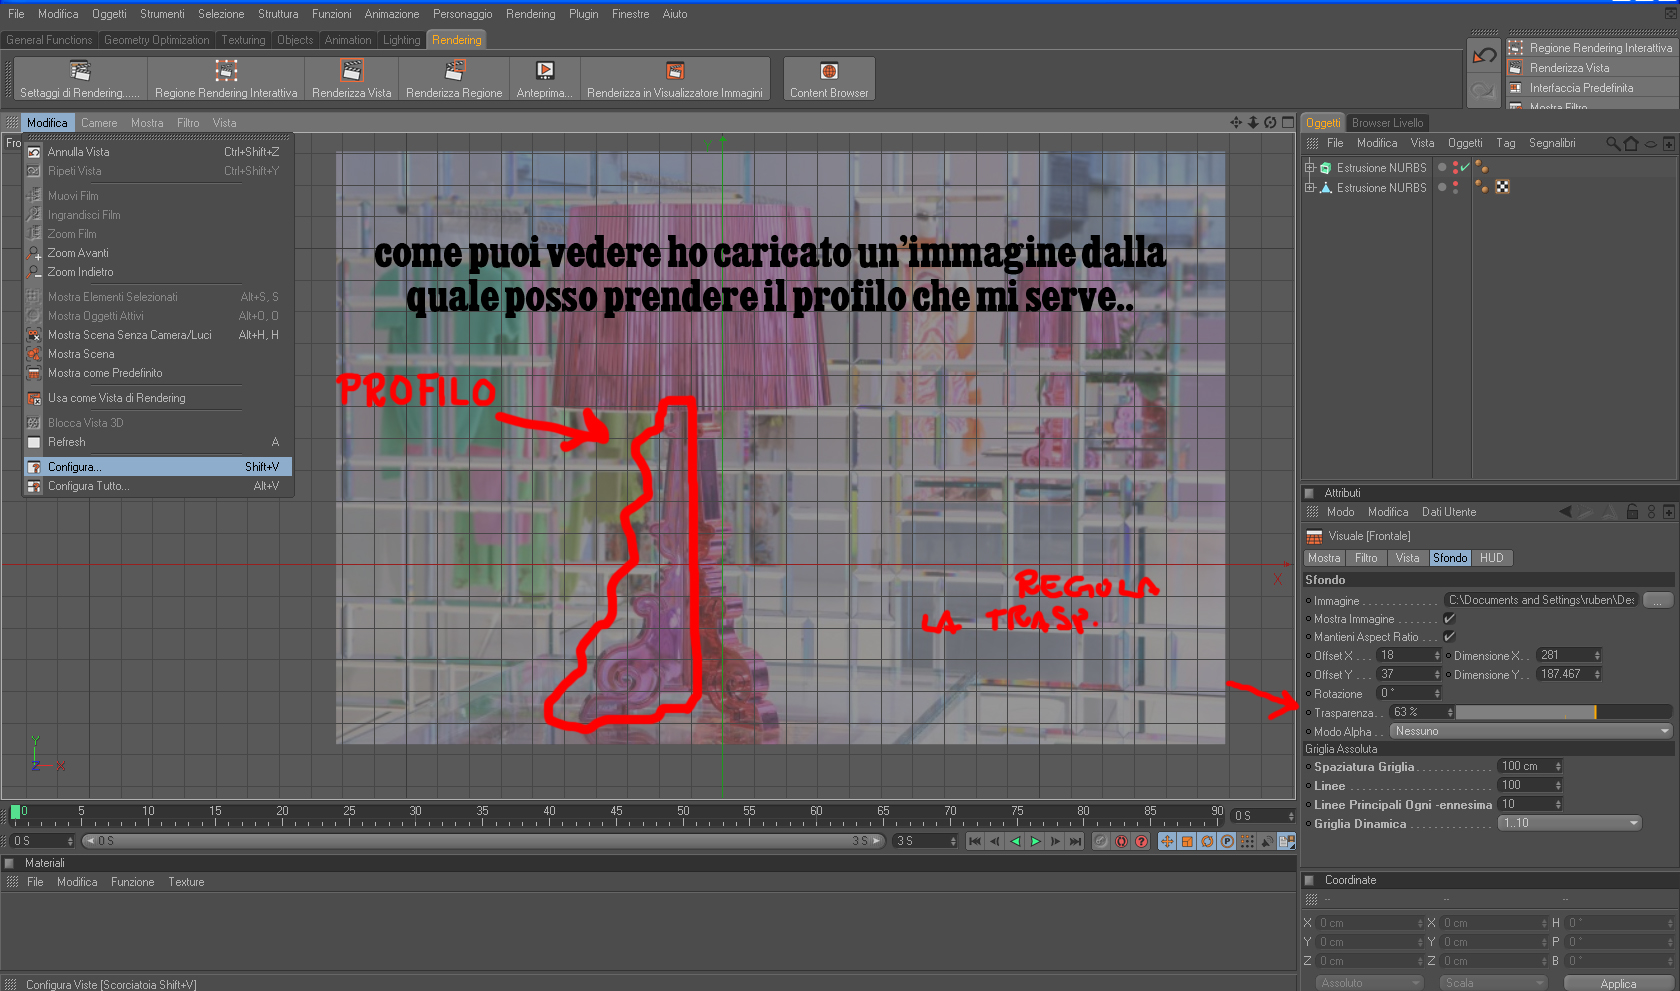Viewport: 1680px width, 991px height.
Task: Expand the first Estrusione NURBS tree item
Action: tap(1309, 168)
